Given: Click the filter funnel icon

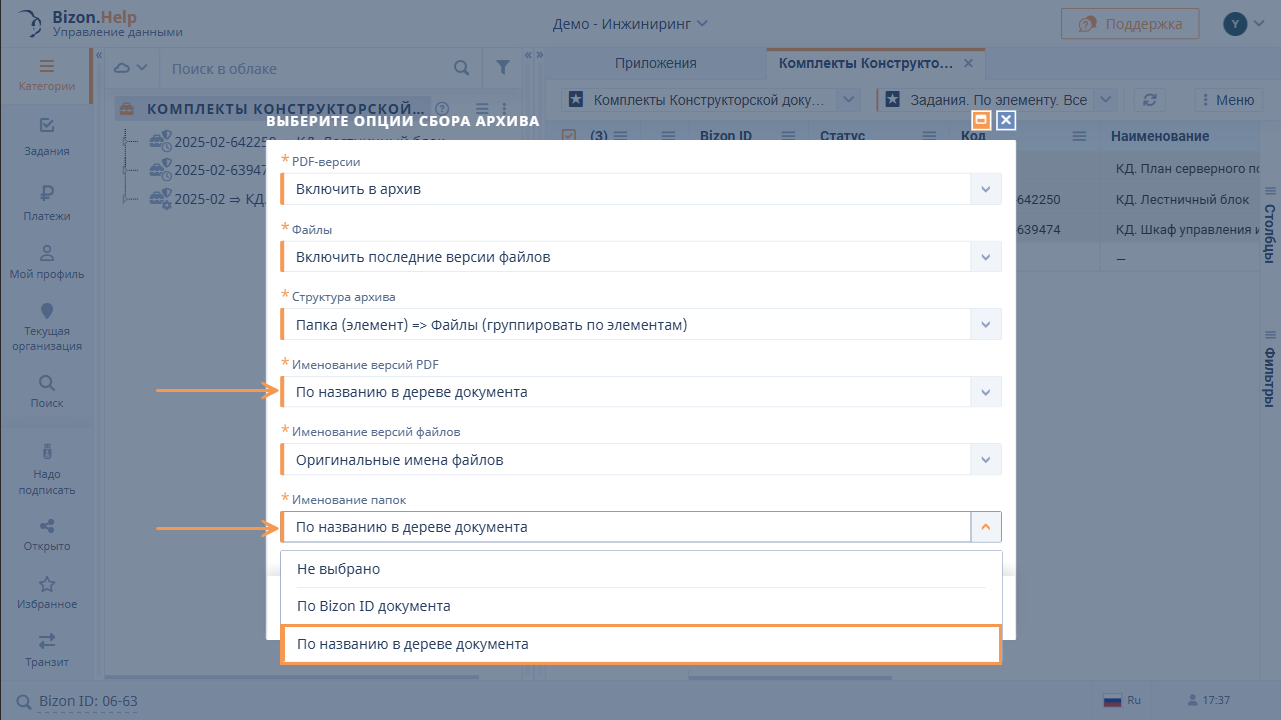Looking at the screenshot, I should (x=503, y=68).
